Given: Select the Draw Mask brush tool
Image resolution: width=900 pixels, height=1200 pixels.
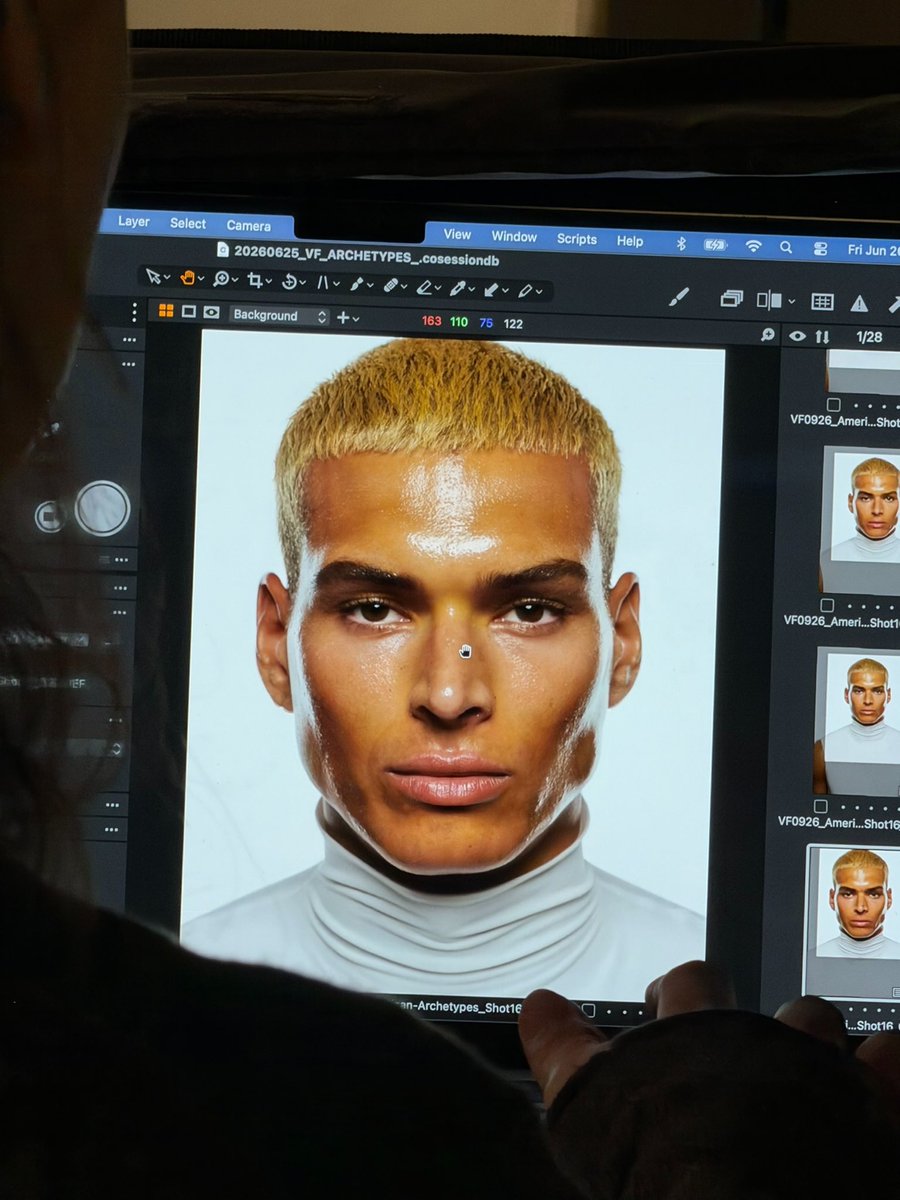Looking at the screenshot, I should click(x=356, y=285).
